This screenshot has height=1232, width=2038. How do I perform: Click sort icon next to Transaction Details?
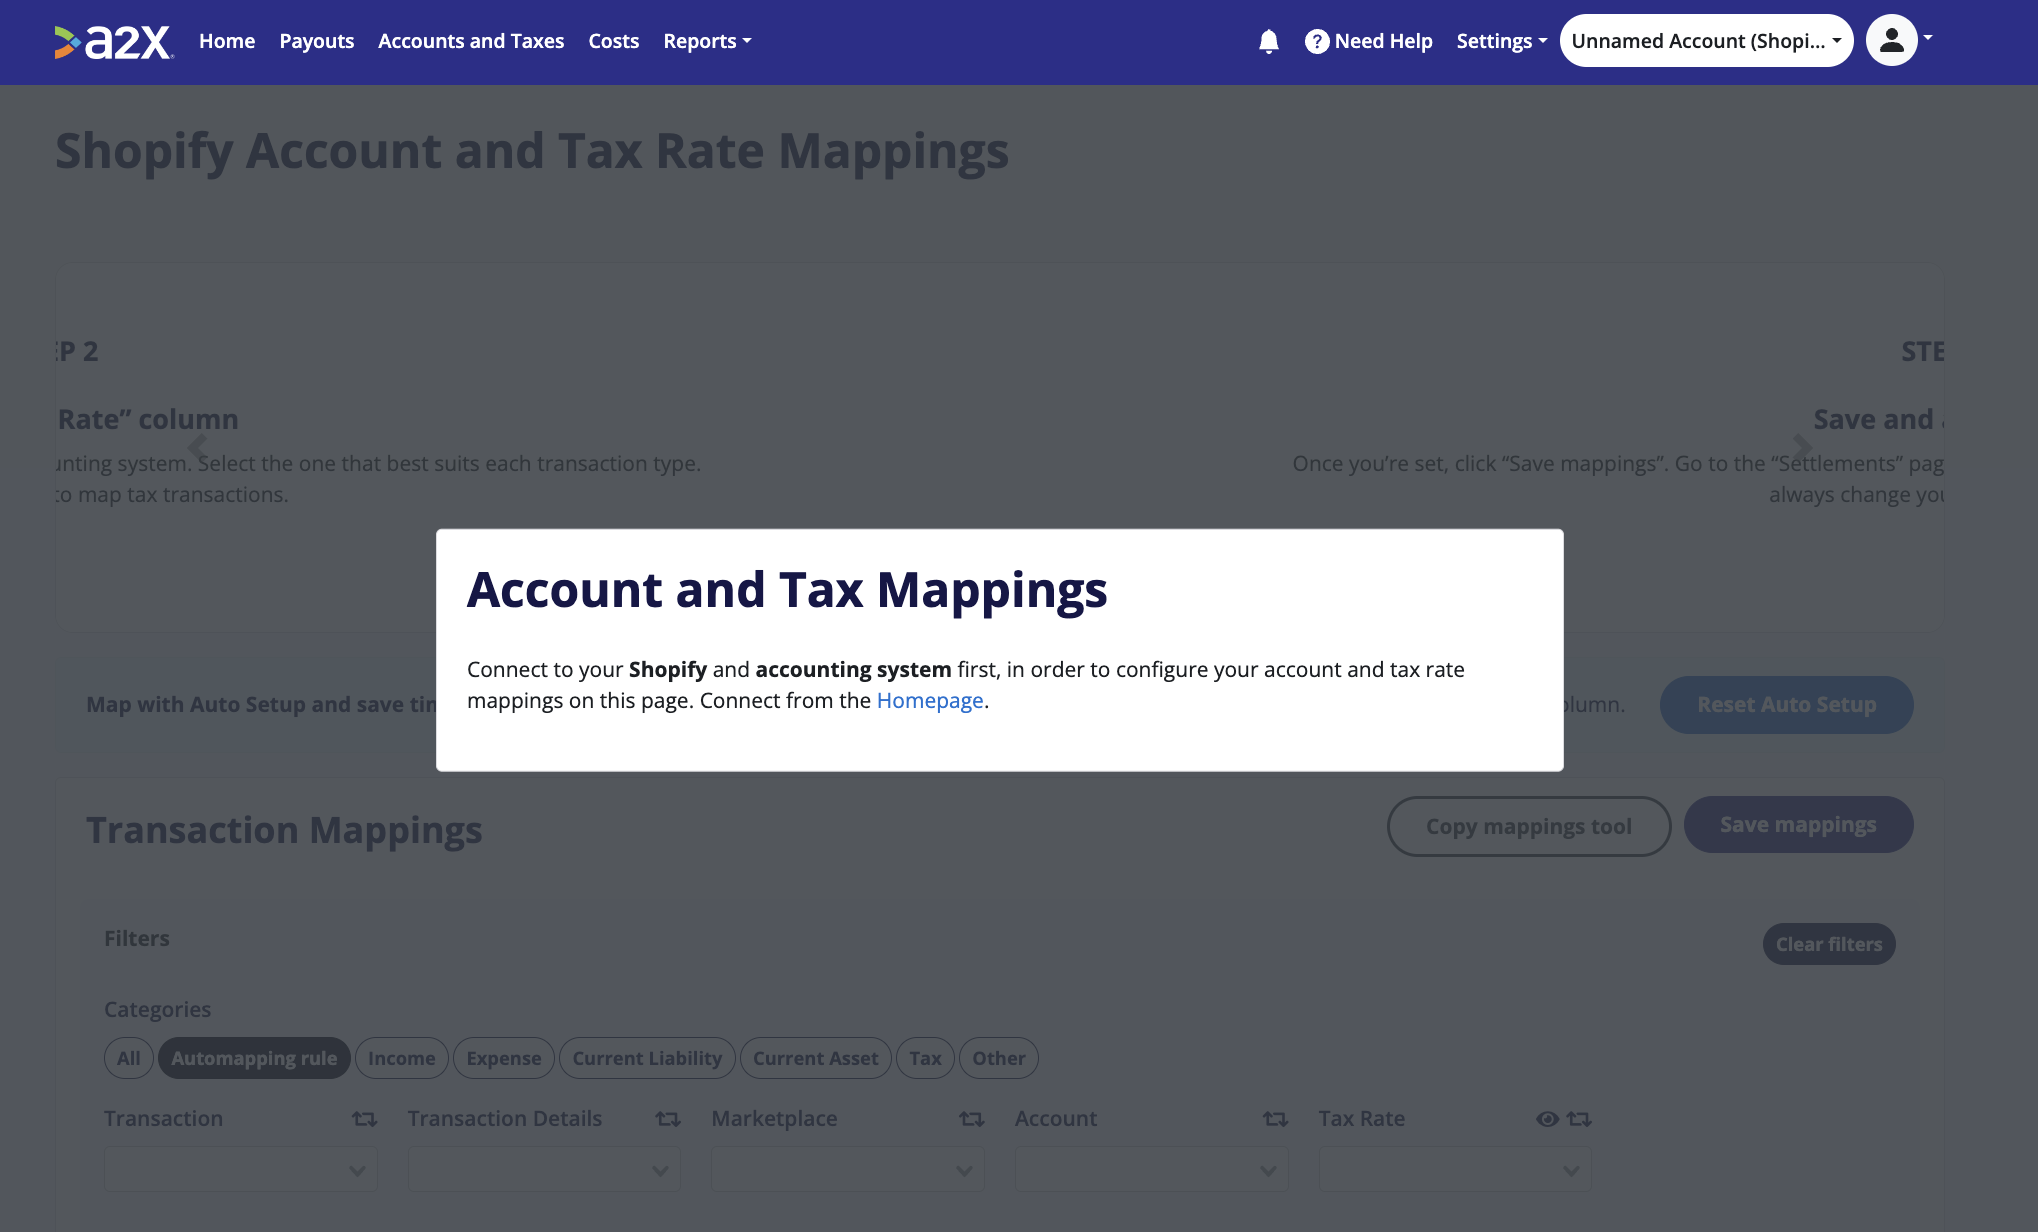[x=668, y=1119]
